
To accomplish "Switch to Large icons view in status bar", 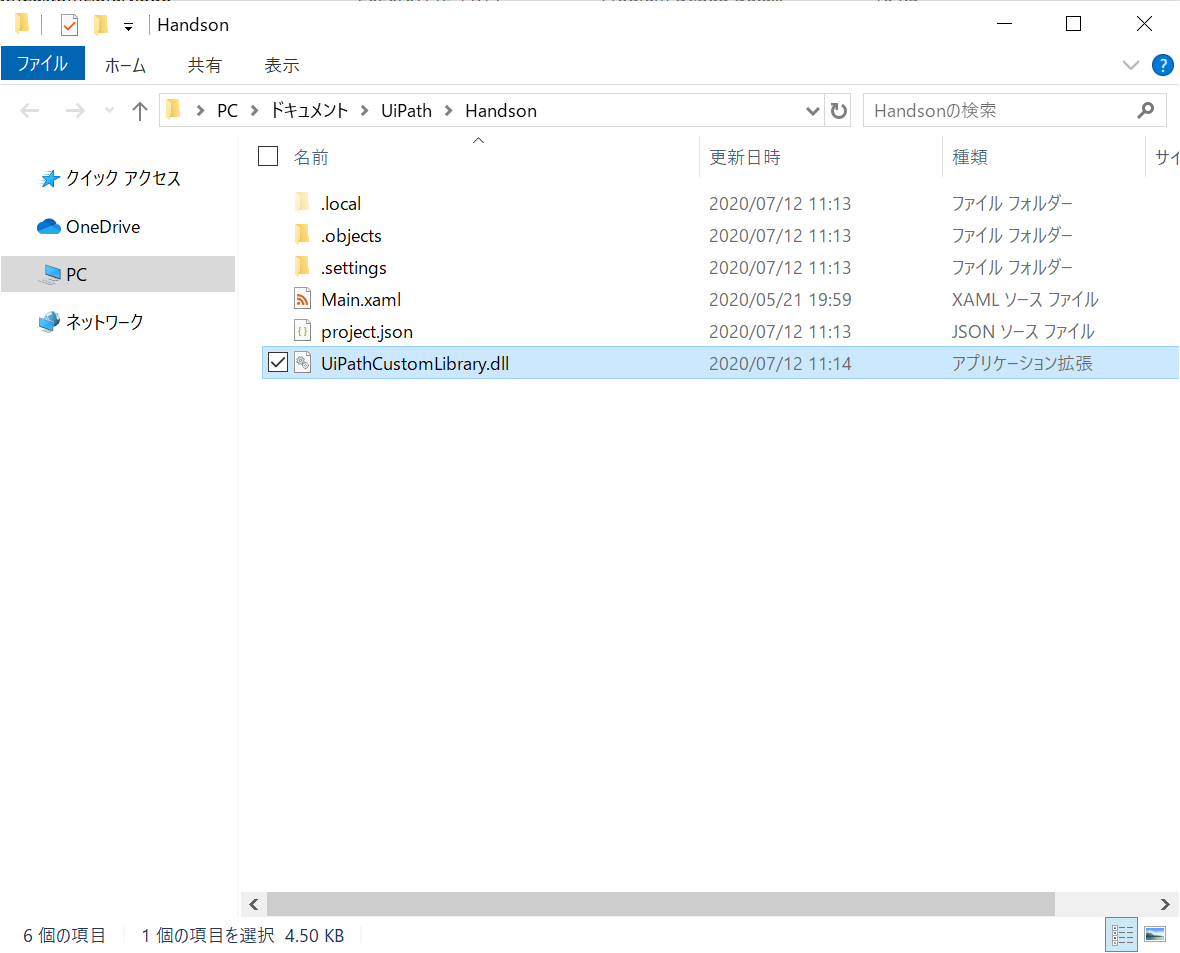I will pos(1155,935).
